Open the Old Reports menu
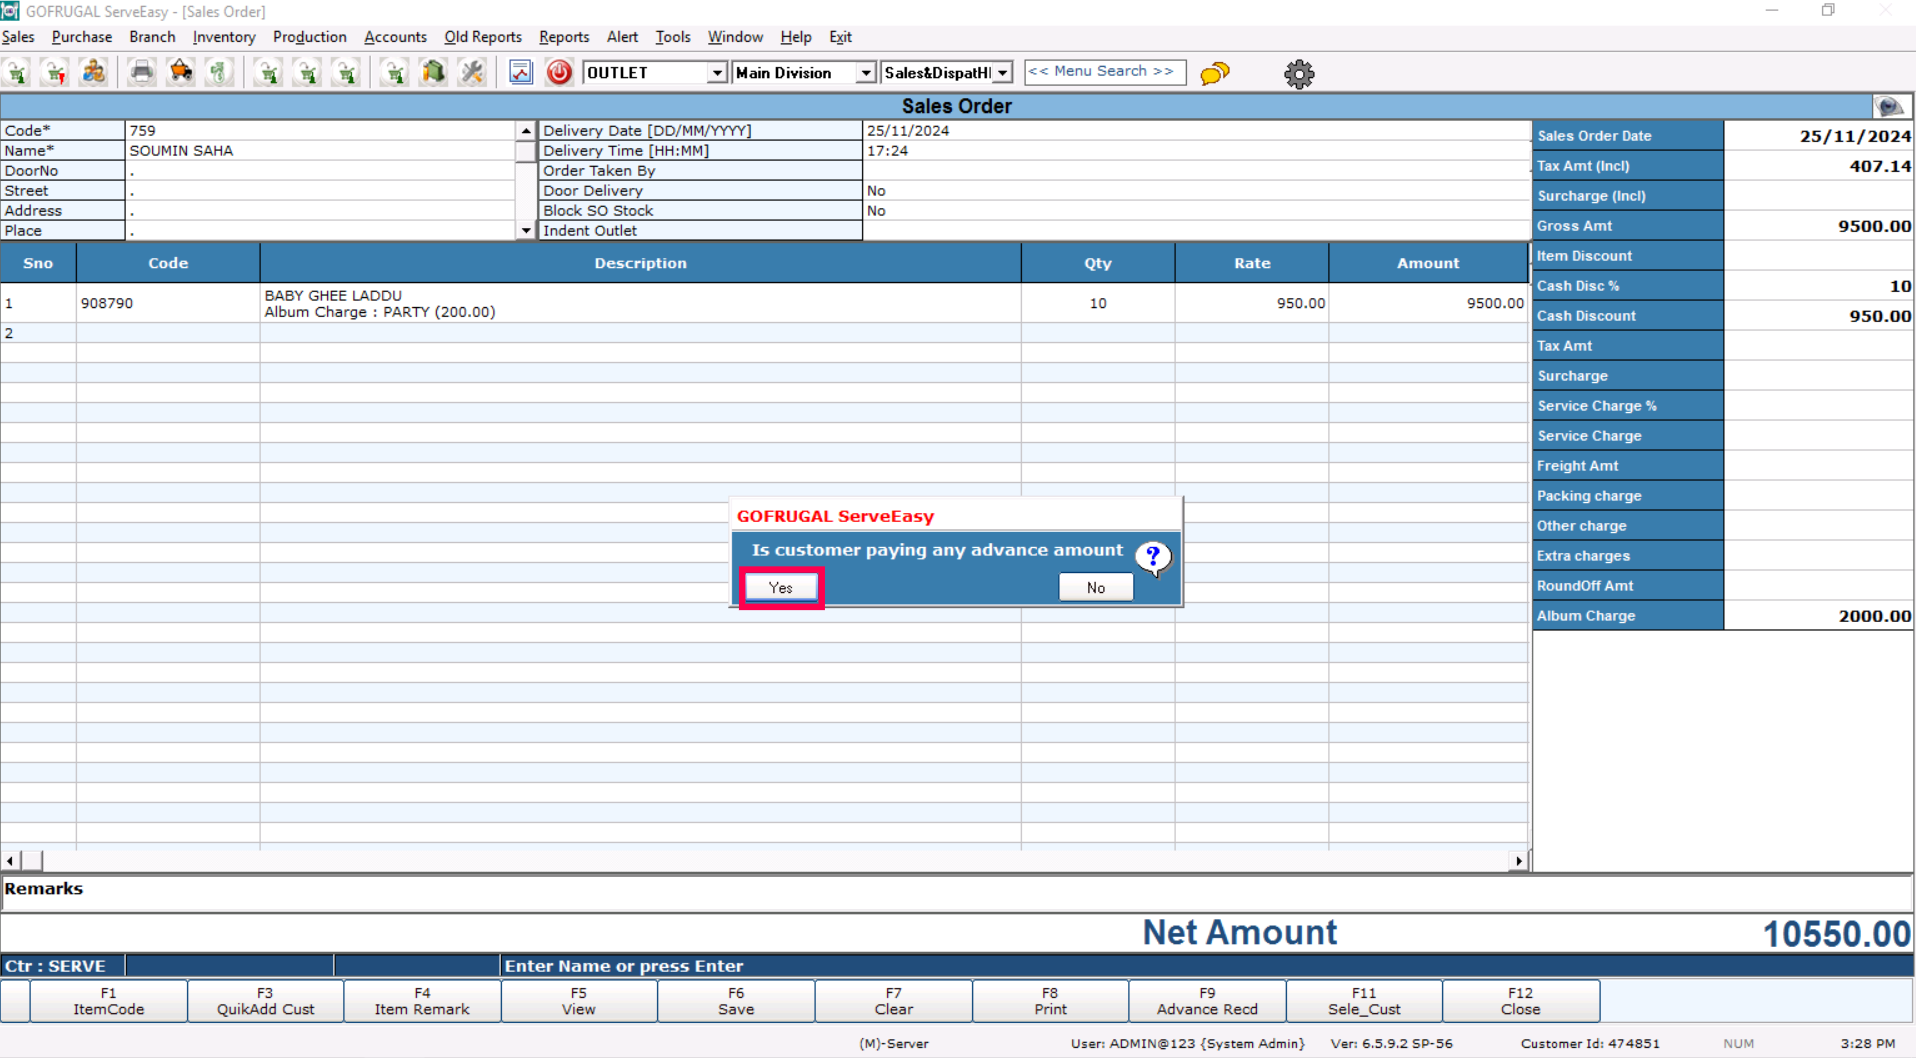 482,37
